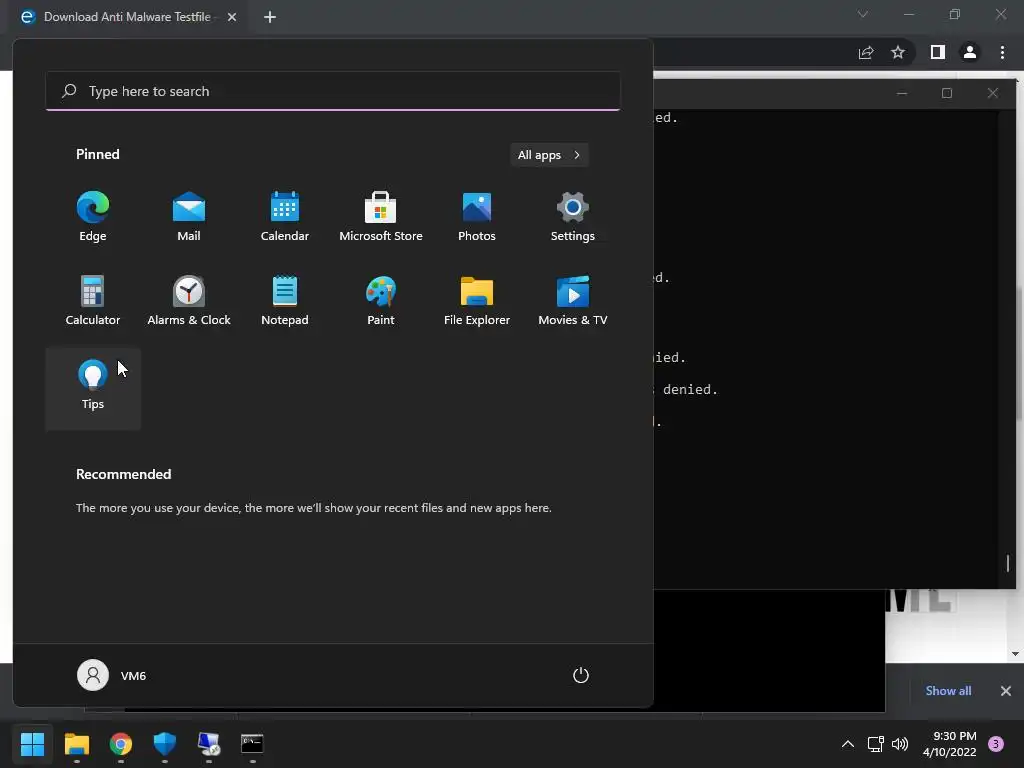This screenshot has width=1024, height=768.
Task: Open Alarms & Clock
Action: [x=189, y=301]
